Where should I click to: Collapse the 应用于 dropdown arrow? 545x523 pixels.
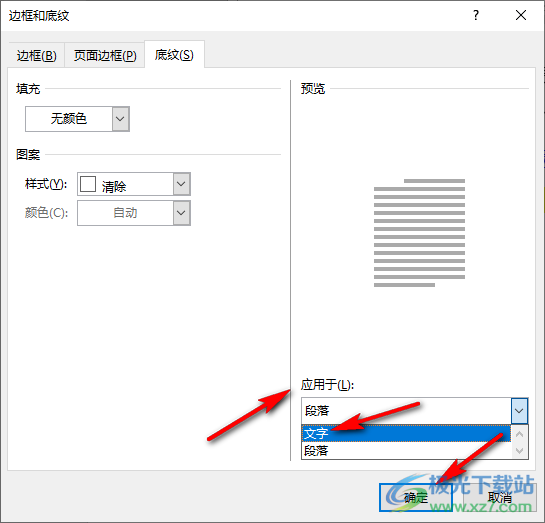click(519, 411)
